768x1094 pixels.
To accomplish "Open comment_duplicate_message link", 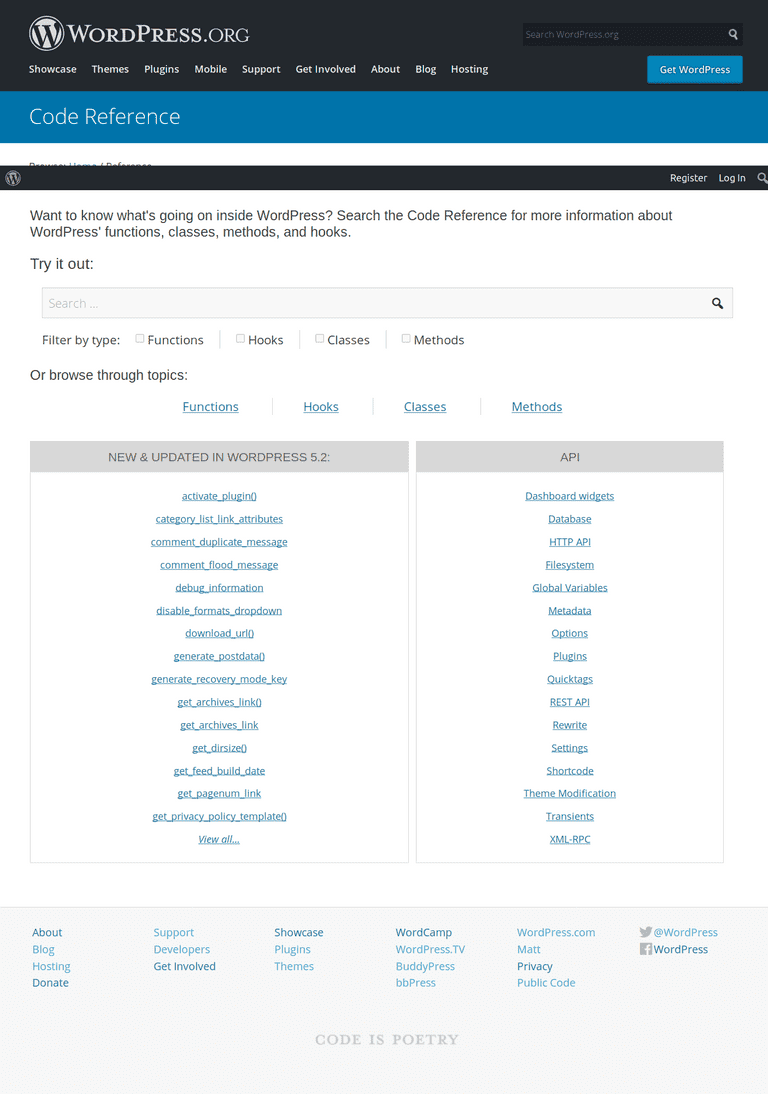I will pyautogui.click(x=219, y=542).
